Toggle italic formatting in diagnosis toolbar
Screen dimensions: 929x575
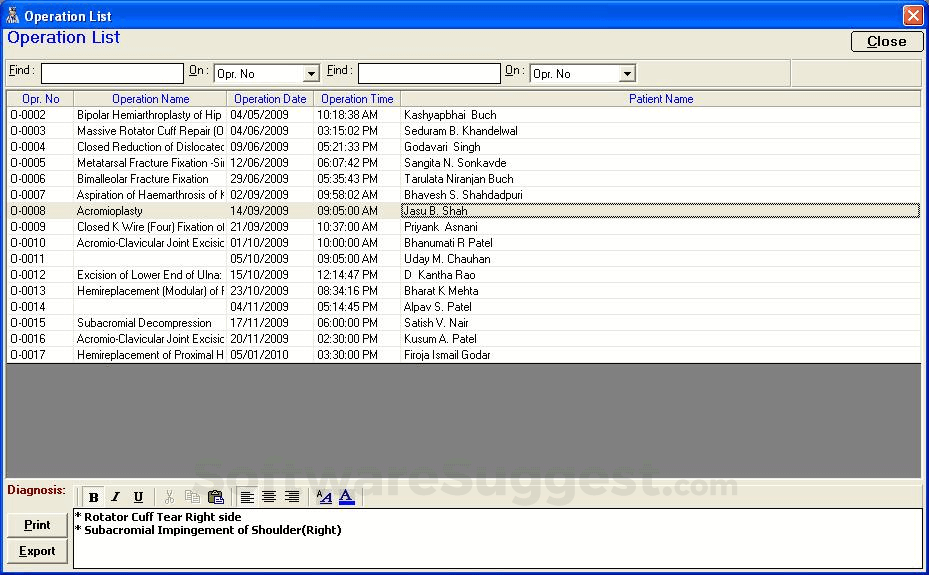click(x=115, y=497)
